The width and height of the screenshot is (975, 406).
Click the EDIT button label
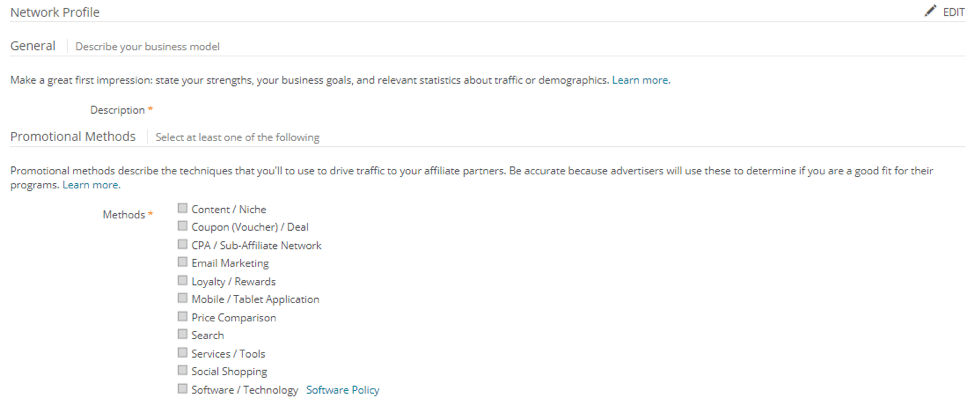click(x=954, y=12)
